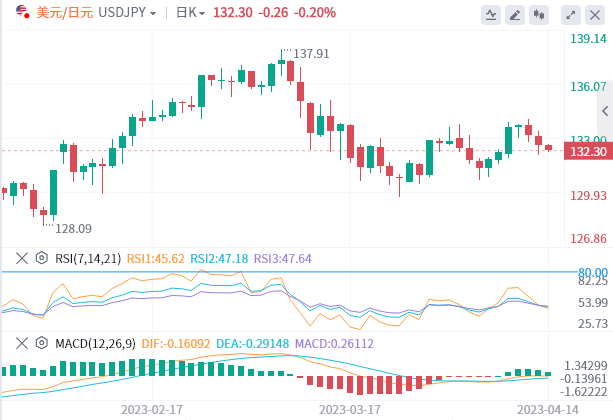Open the 日K timeframe dropdown
Screen dimensions: 613x420
point(191,13)
